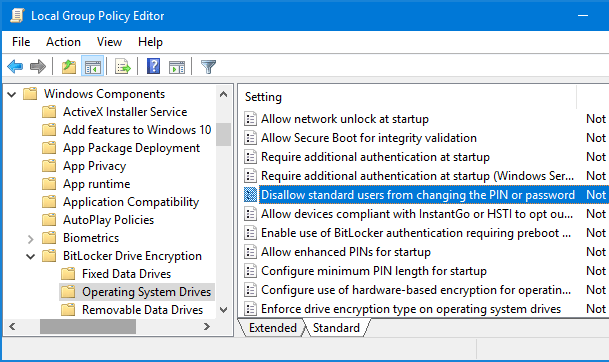Open the Help question-mark icon

[153, 66]
